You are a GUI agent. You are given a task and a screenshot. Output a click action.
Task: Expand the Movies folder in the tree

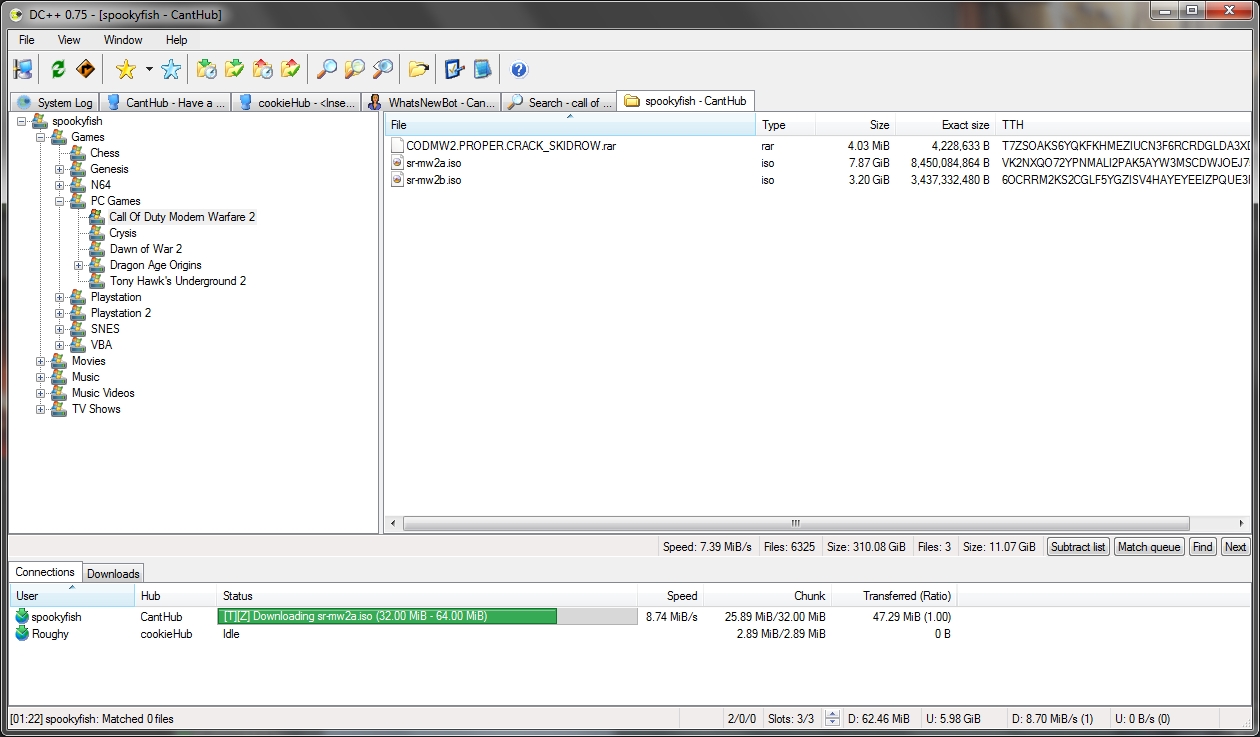pos(41,361)
